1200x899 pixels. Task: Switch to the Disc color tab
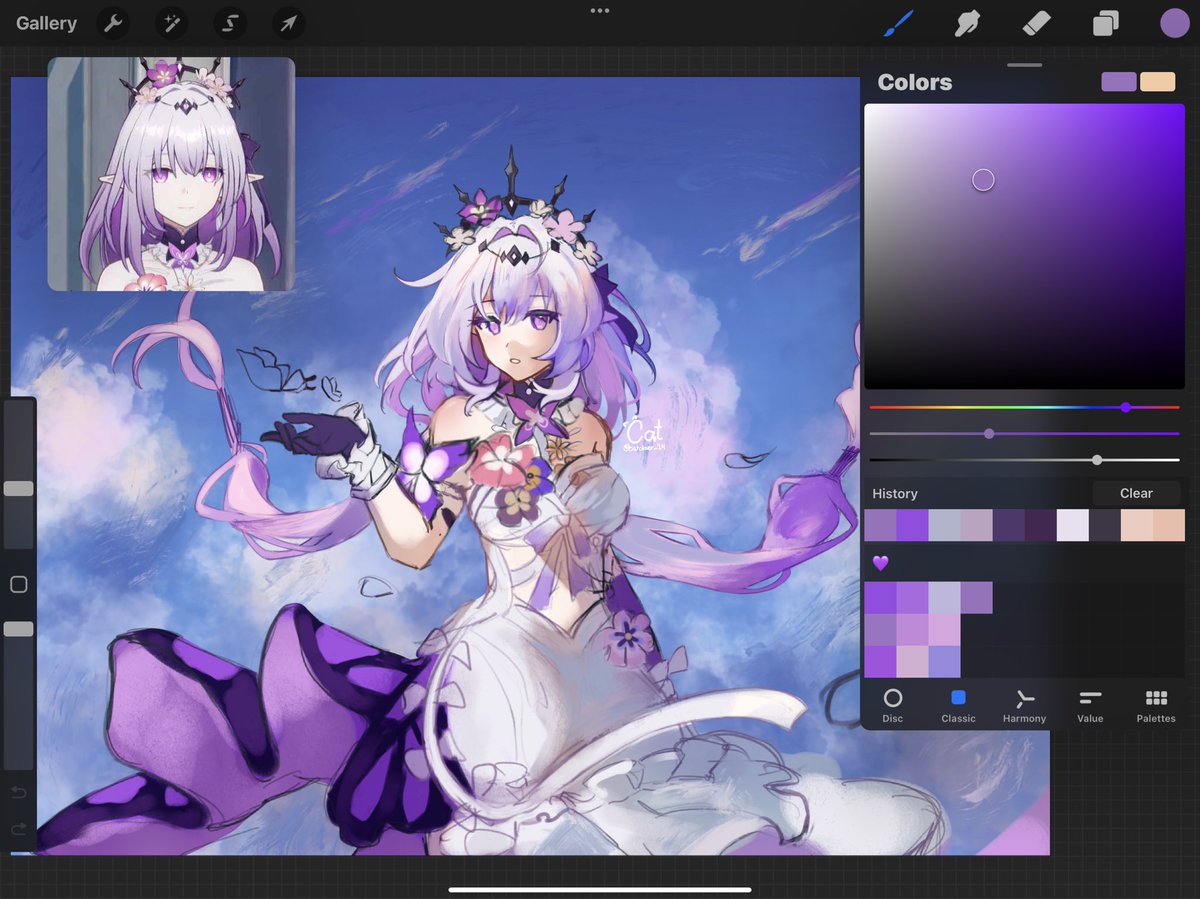[892, 705]
